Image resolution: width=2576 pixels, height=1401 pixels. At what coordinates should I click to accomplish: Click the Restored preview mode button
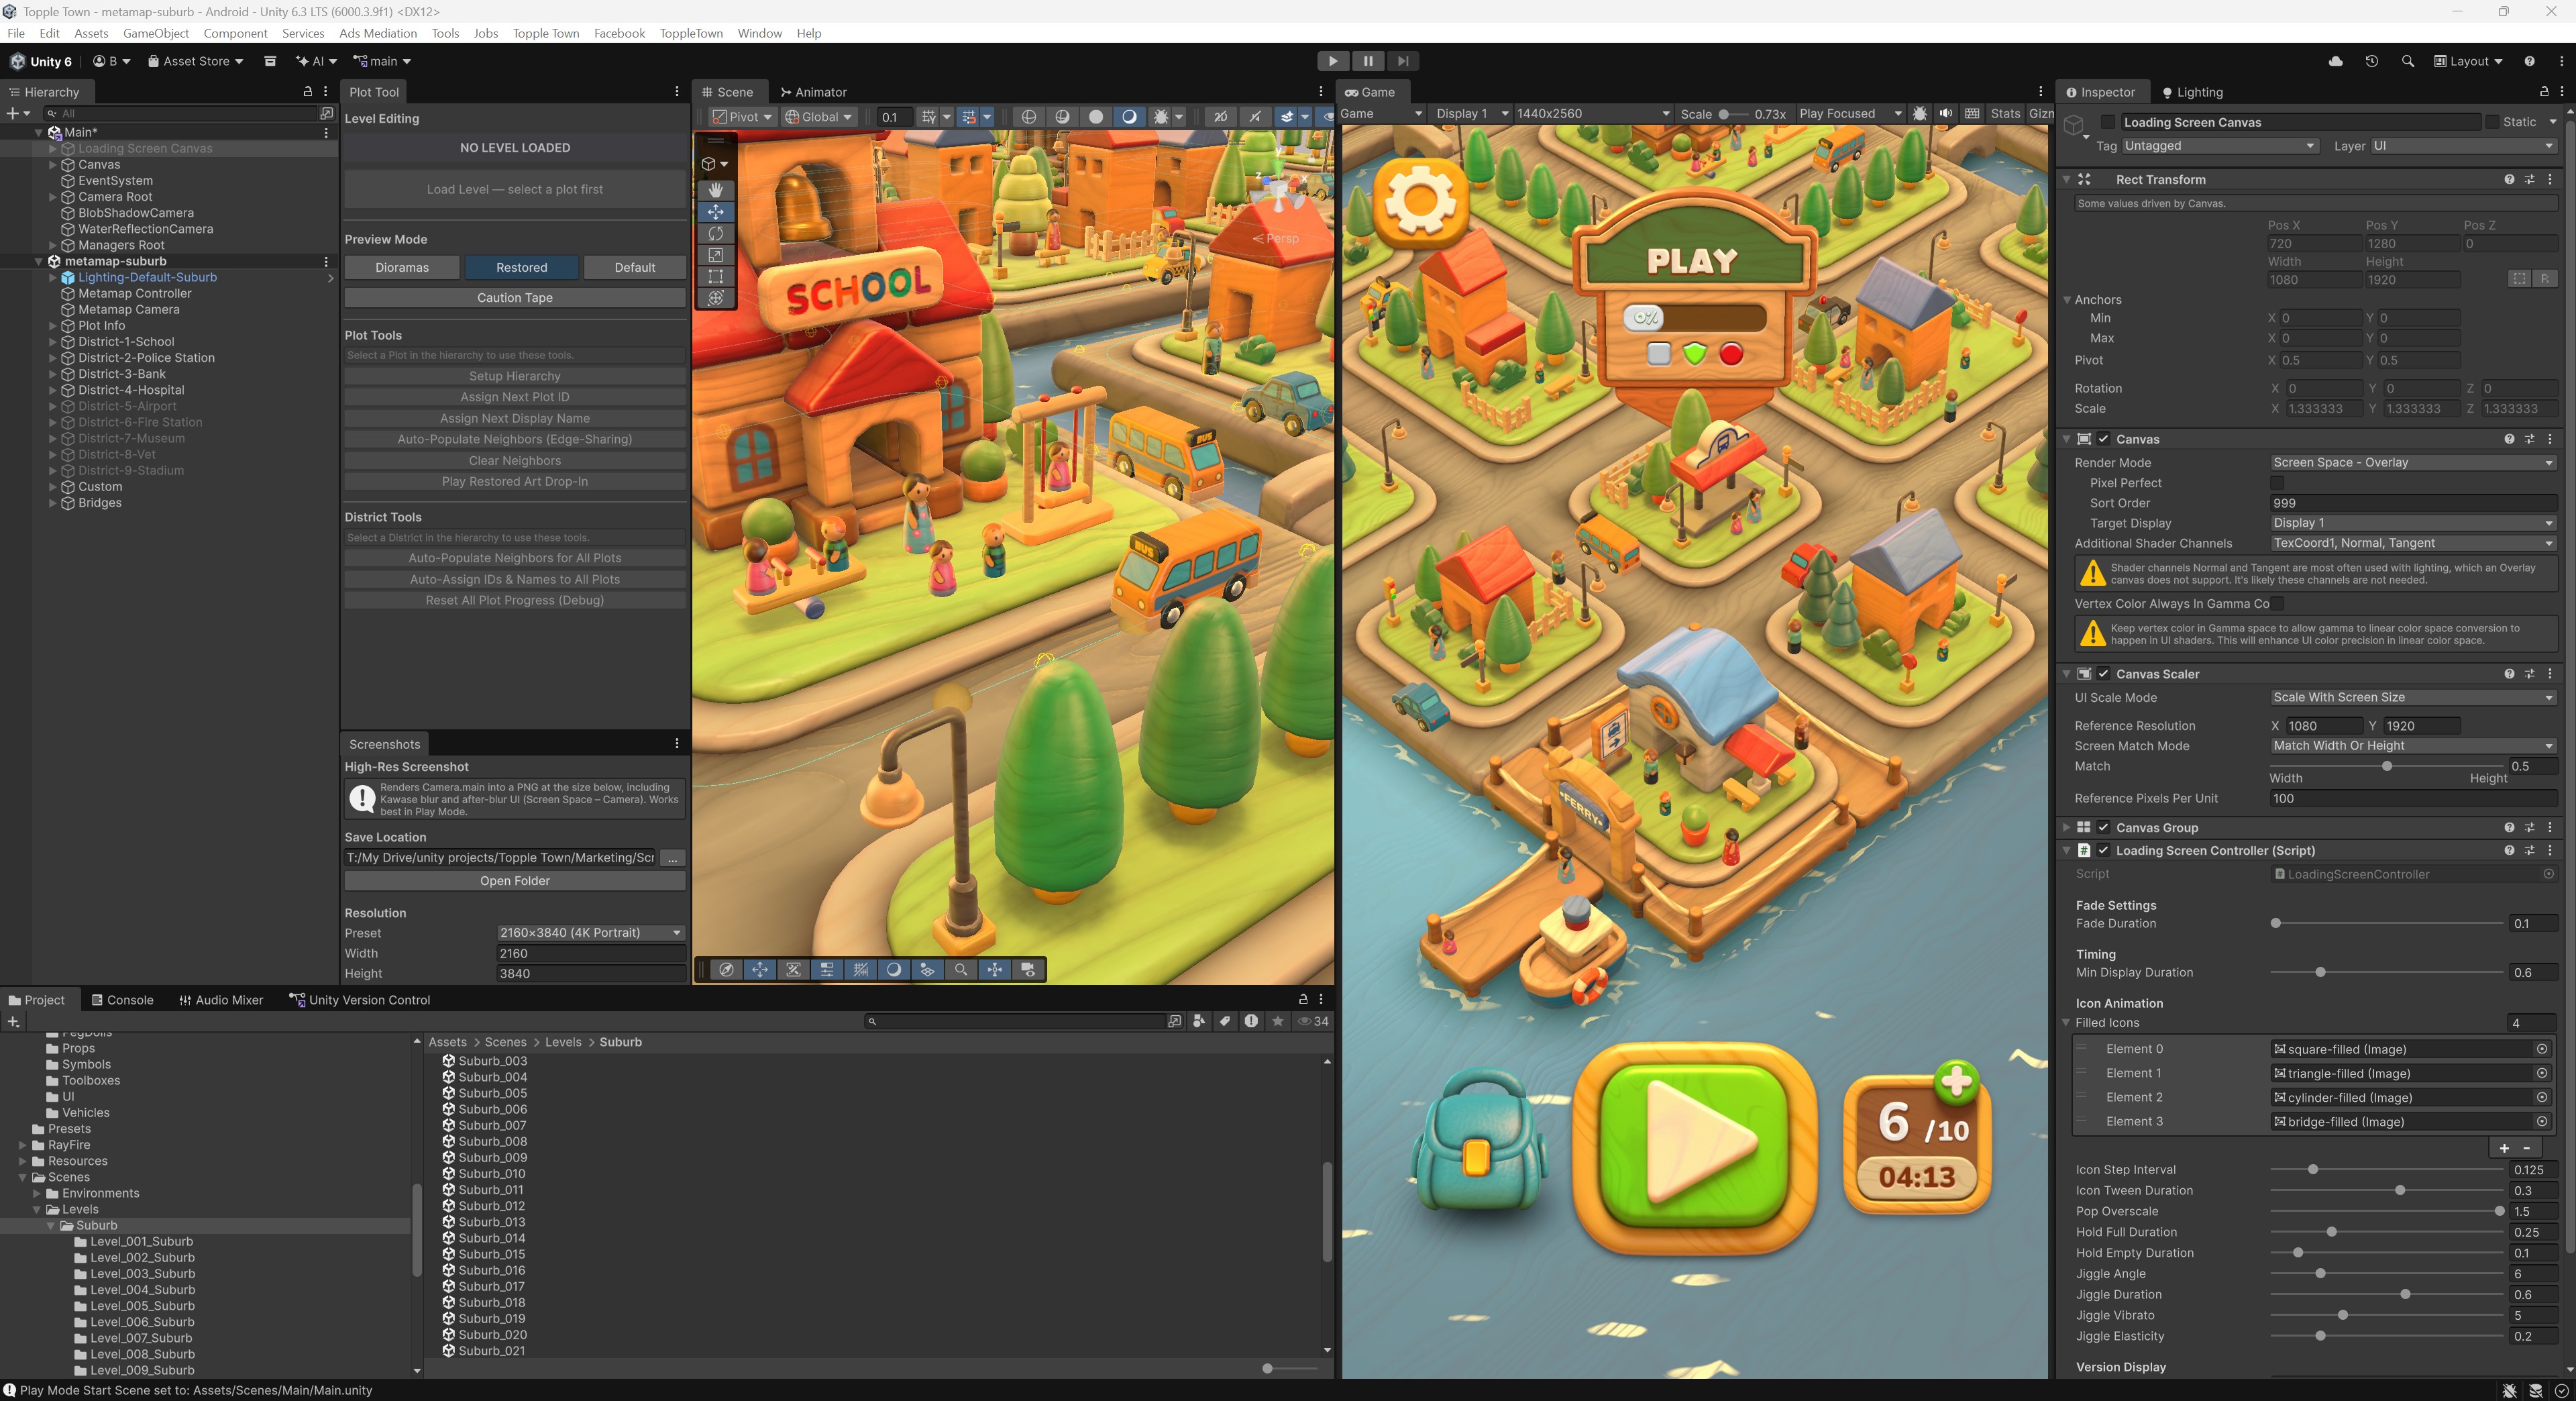(522, 268)
